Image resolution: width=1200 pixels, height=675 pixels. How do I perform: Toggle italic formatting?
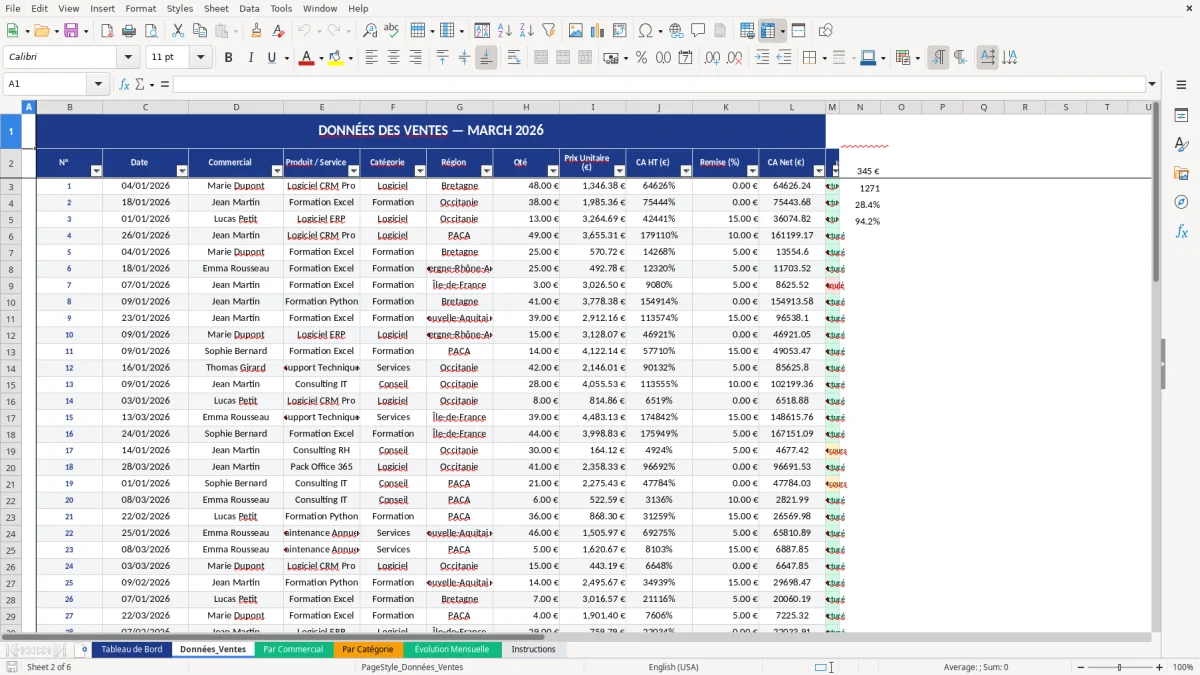point(250,58)
